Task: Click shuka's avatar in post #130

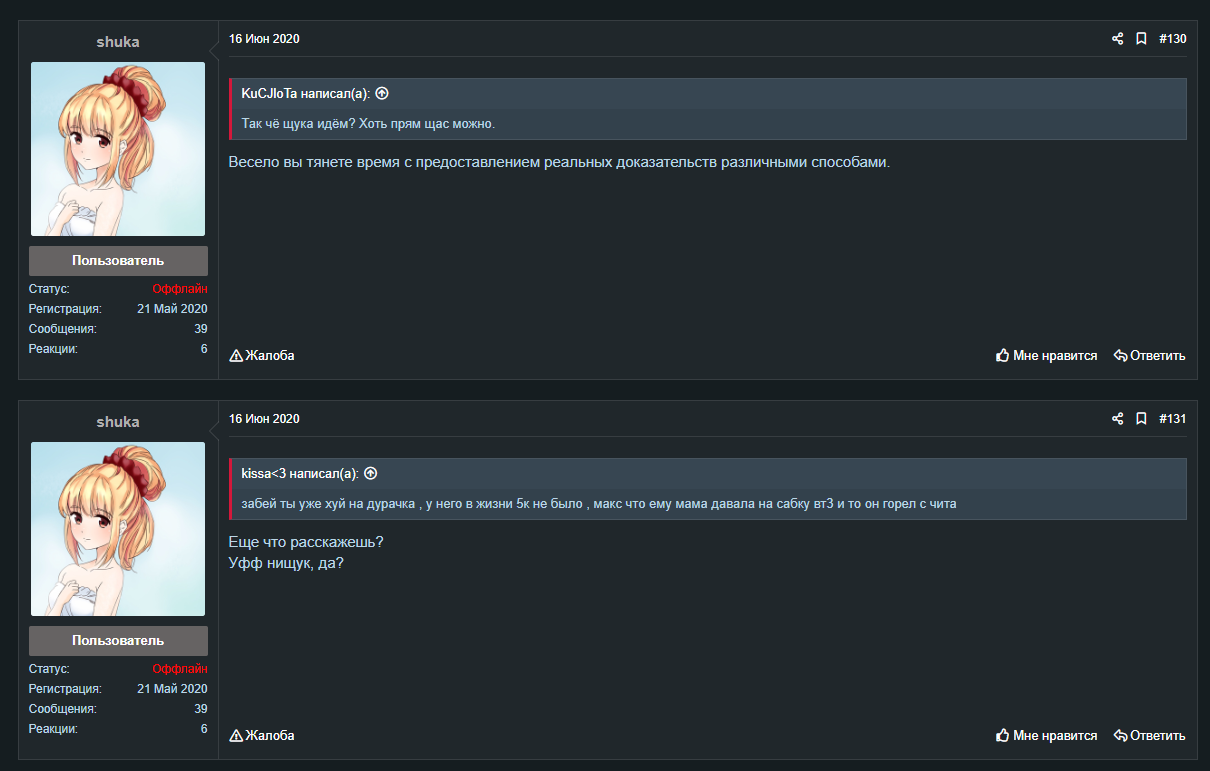Action: coord(118,149)
